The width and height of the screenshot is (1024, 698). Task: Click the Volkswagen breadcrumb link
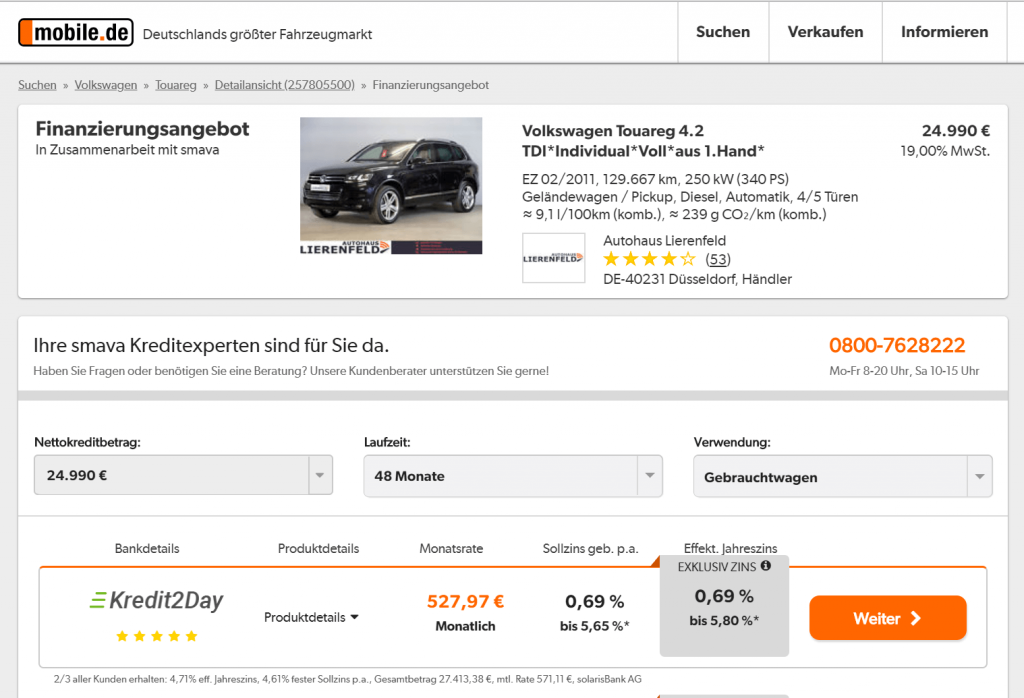click(x=105, y=85)
